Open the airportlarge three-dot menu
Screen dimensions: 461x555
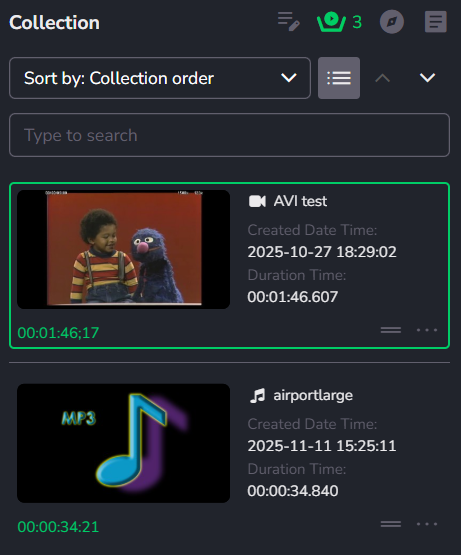(427, 524)
